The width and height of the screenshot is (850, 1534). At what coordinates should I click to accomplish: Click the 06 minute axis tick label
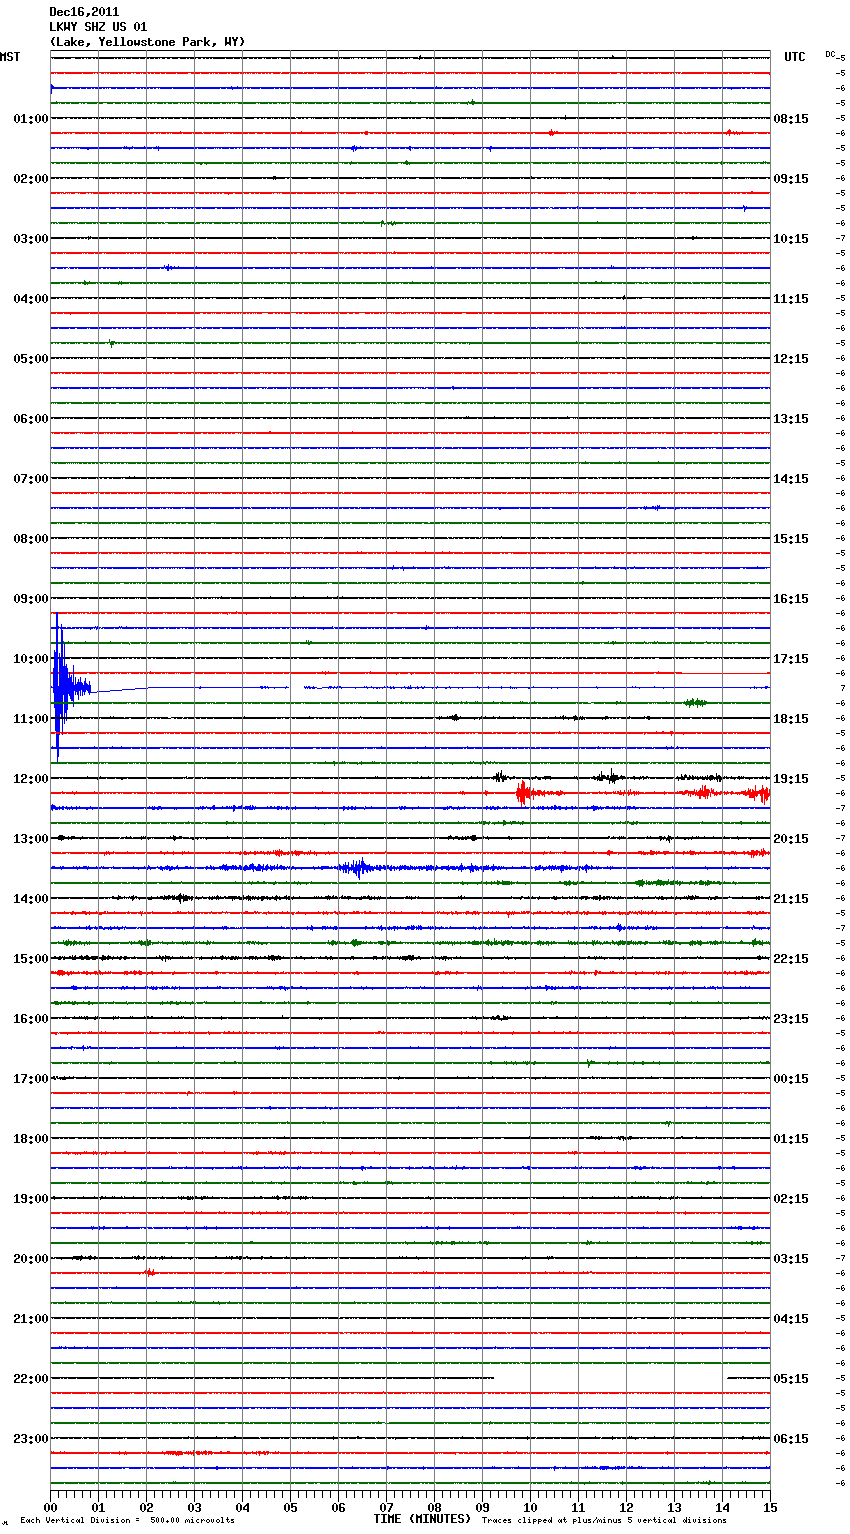tap(338, 1507)
